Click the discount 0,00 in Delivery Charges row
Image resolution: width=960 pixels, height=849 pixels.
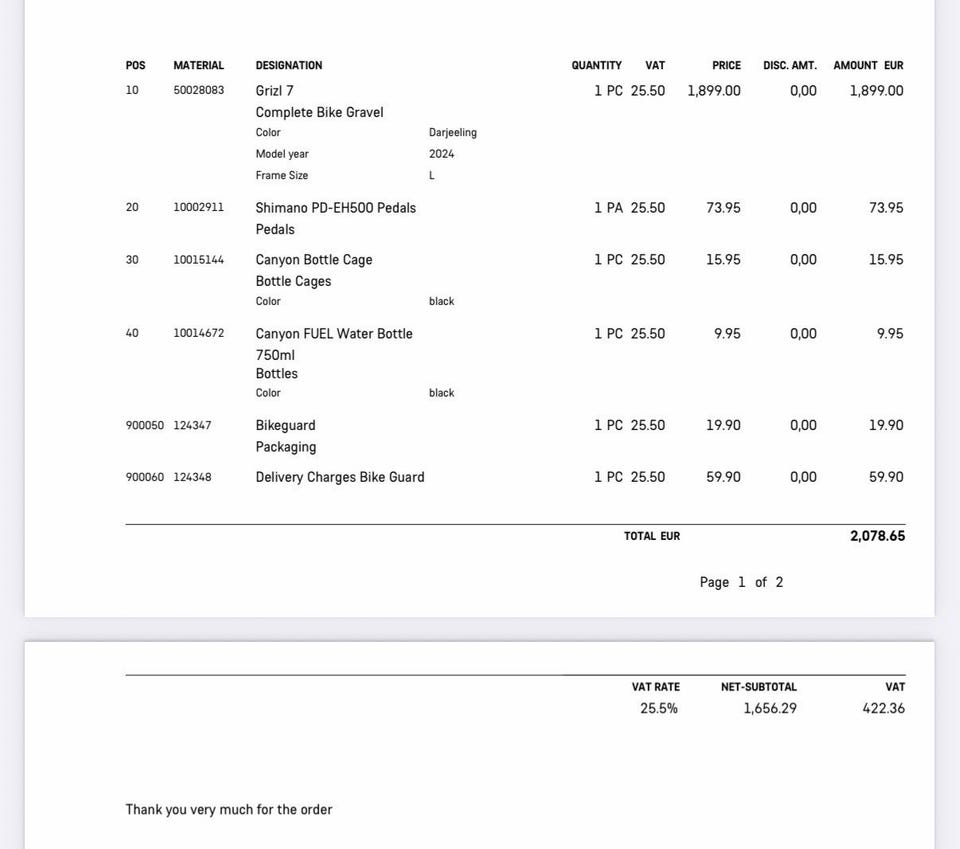[x=803, y=477]
